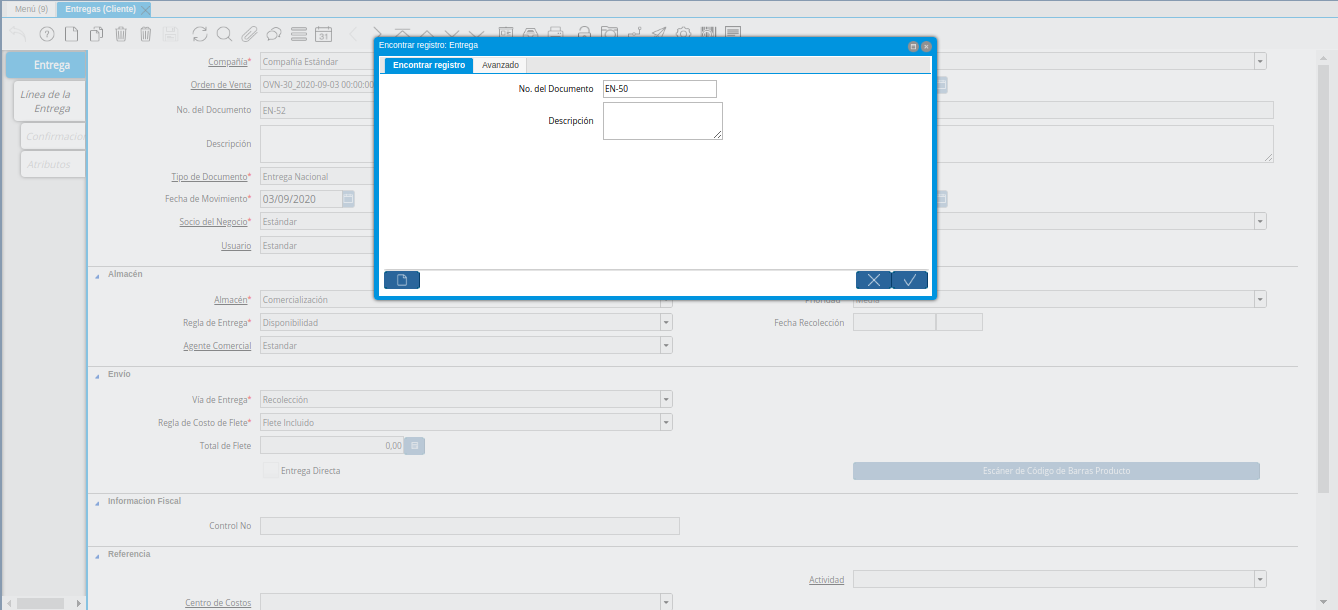Viewport: 1338px width, 610px height.
Task: Collapse the Referencia section
Action: pos(97,555)
